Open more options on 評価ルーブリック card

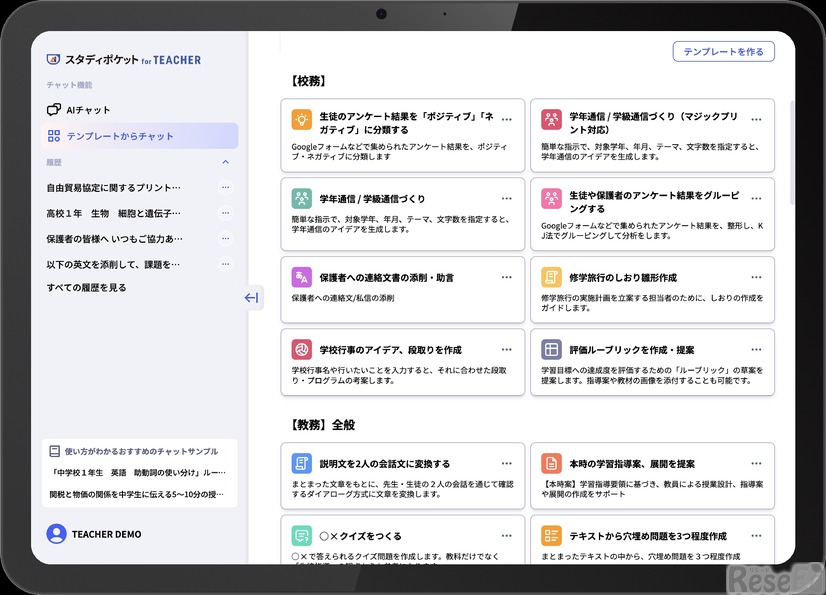[x=756, y=349]
